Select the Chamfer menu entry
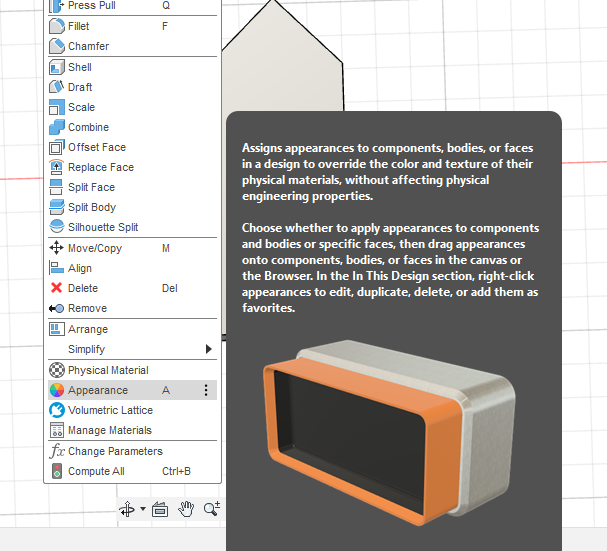This screenshot has width=607, height=551. [132, 46]
